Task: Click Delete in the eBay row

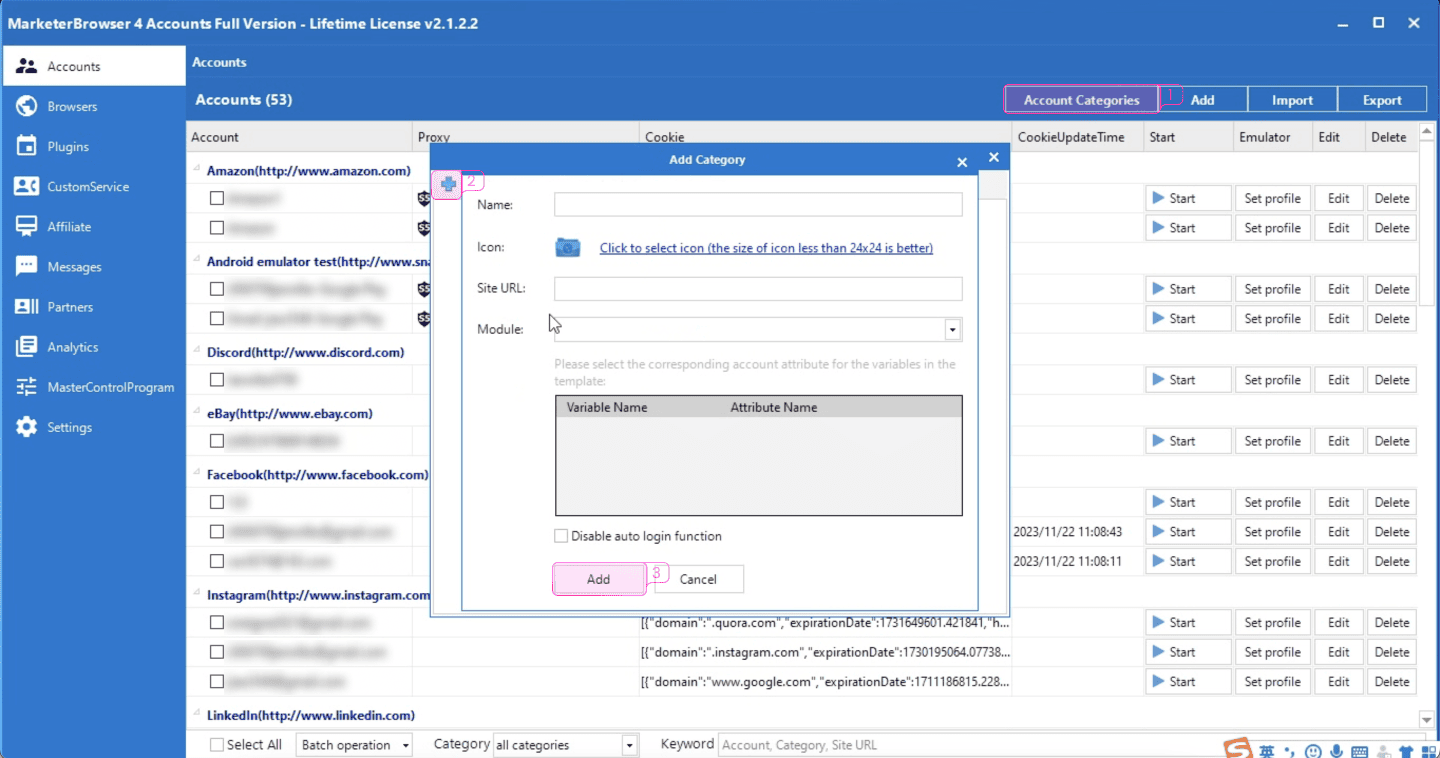Action: point(1391,441)
